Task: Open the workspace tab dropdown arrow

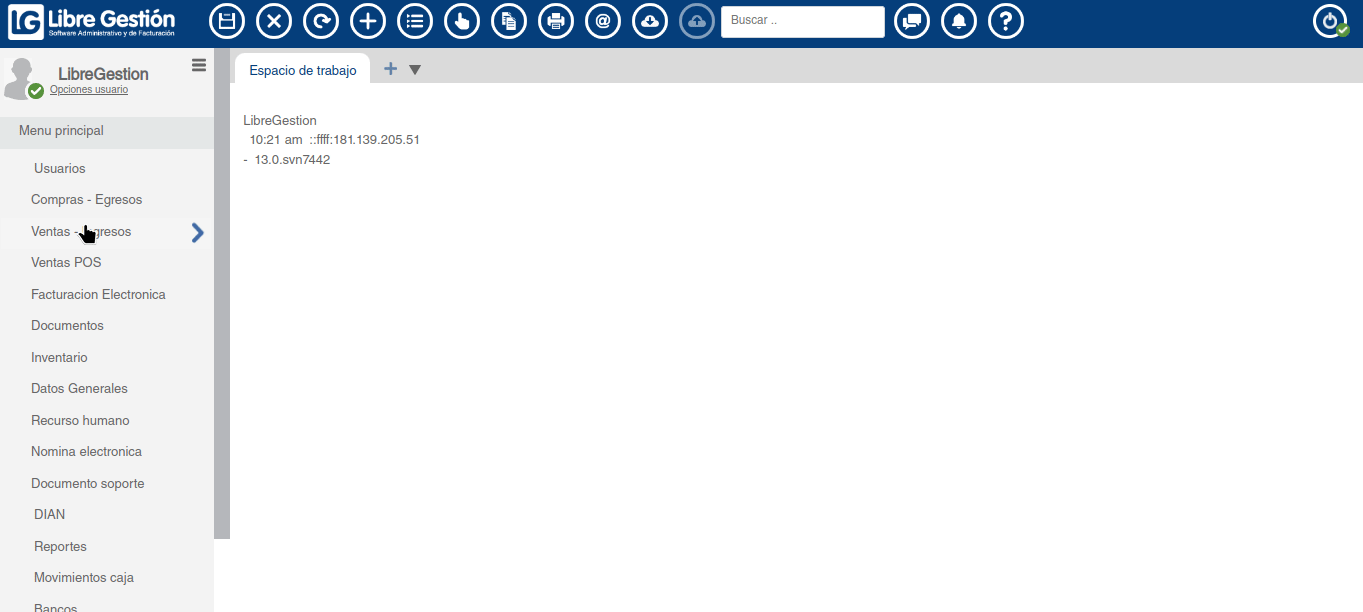Action: 415,69
